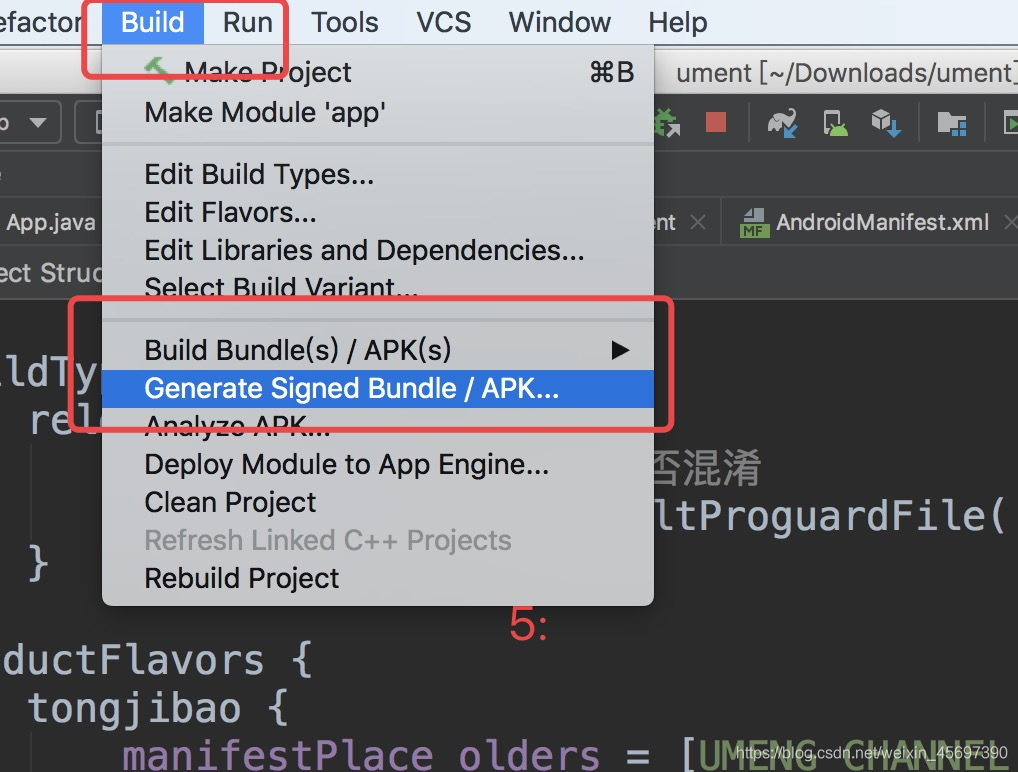Select Build Bundle(s) / APK(s) menu entry
1018x772 pixels.
[x=378, y=351]
